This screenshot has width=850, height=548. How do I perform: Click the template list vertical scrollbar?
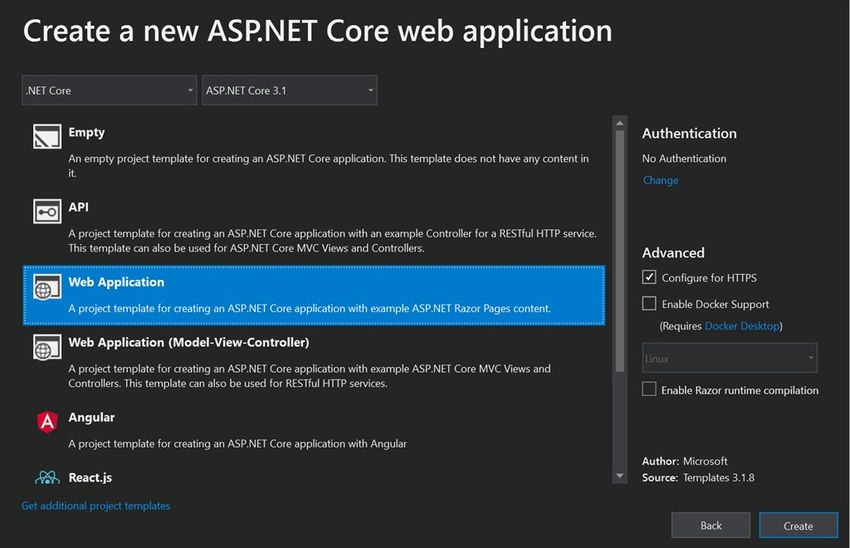tap(619, 250)
